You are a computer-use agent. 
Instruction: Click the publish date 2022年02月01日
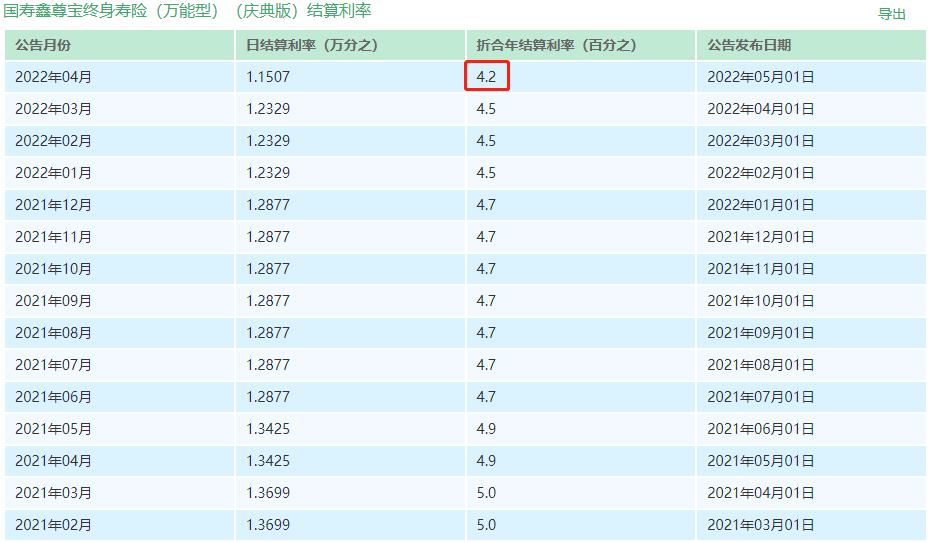pos(761,173)
